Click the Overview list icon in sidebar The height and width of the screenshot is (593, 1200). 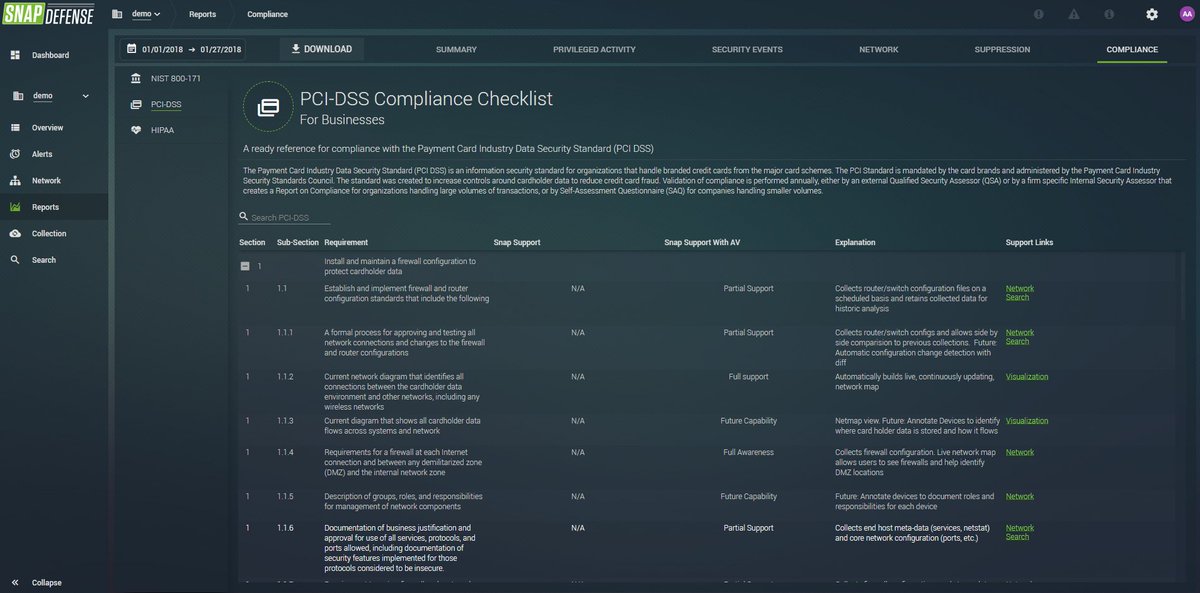(x=15, y=128)
